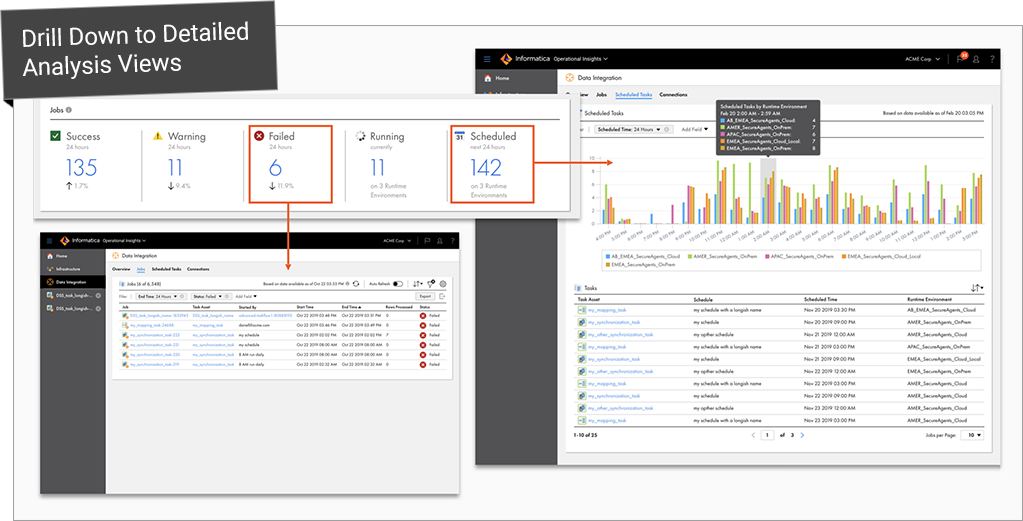Switch to Jobs tab in Jobs window
This screenshot has height=521, width=1023.
point(141,269)
